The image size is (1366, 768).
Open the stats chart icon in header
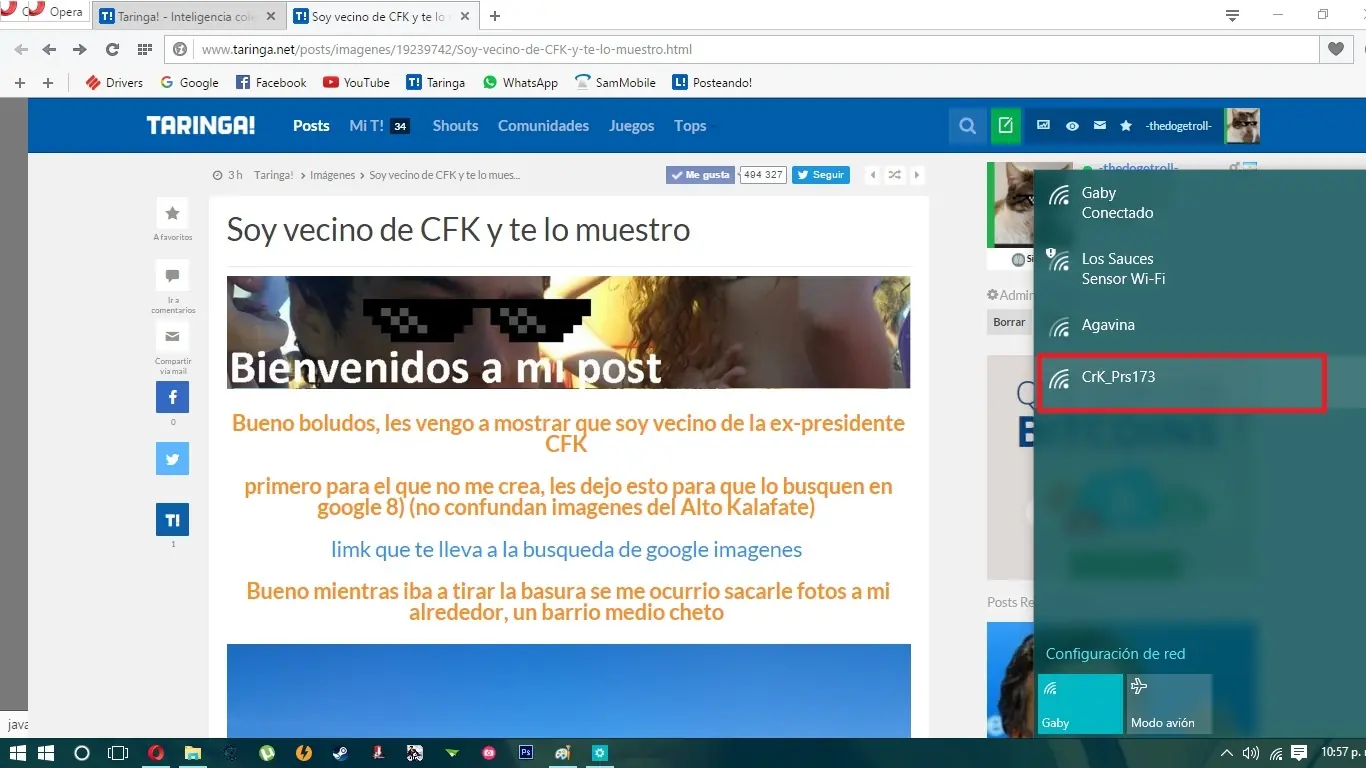[x=1044, y=126]
